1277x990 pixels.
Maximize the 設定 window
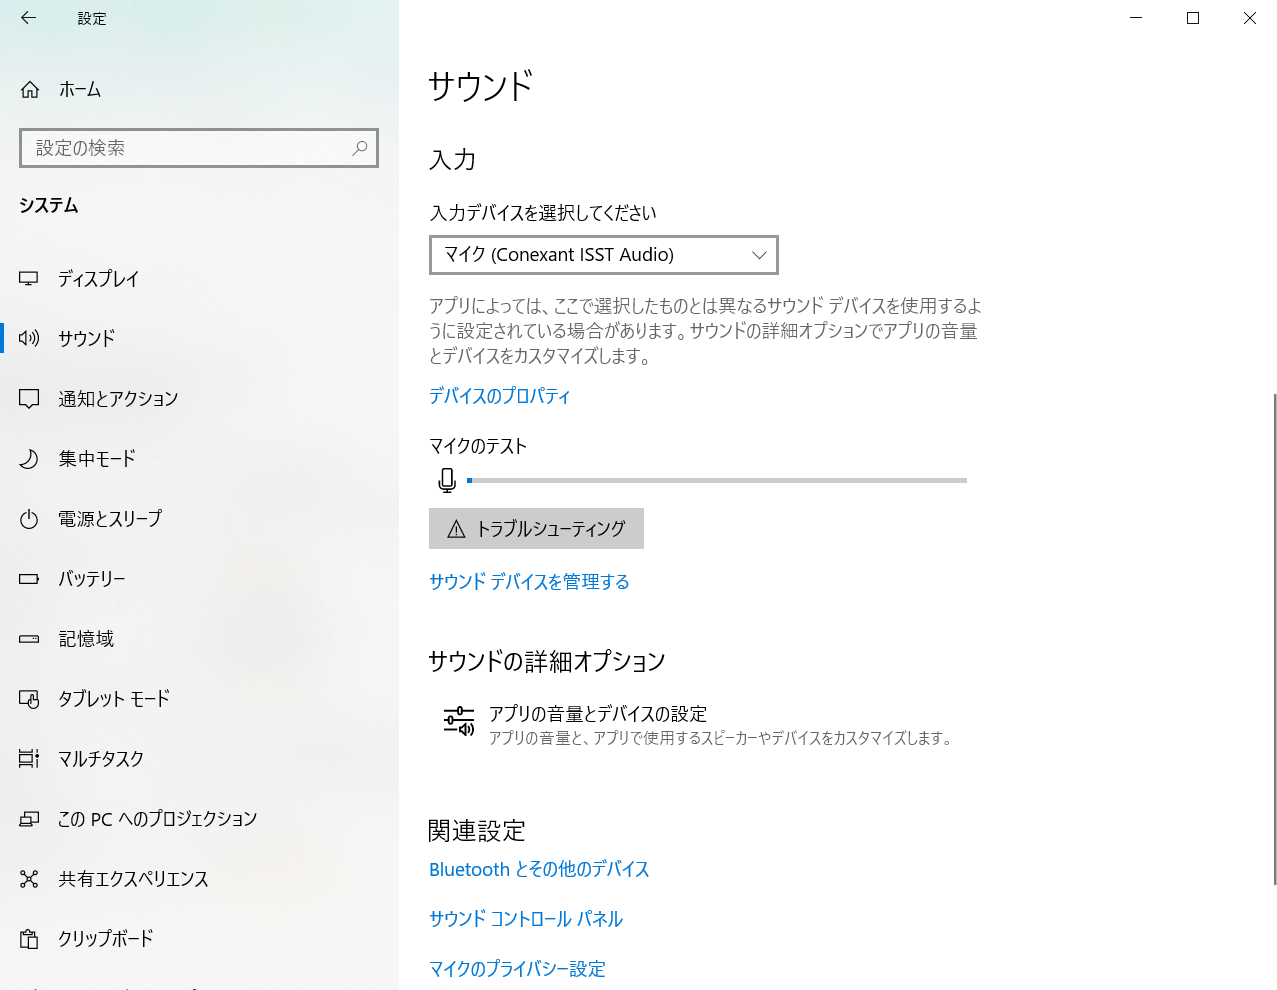[1193, 18]
